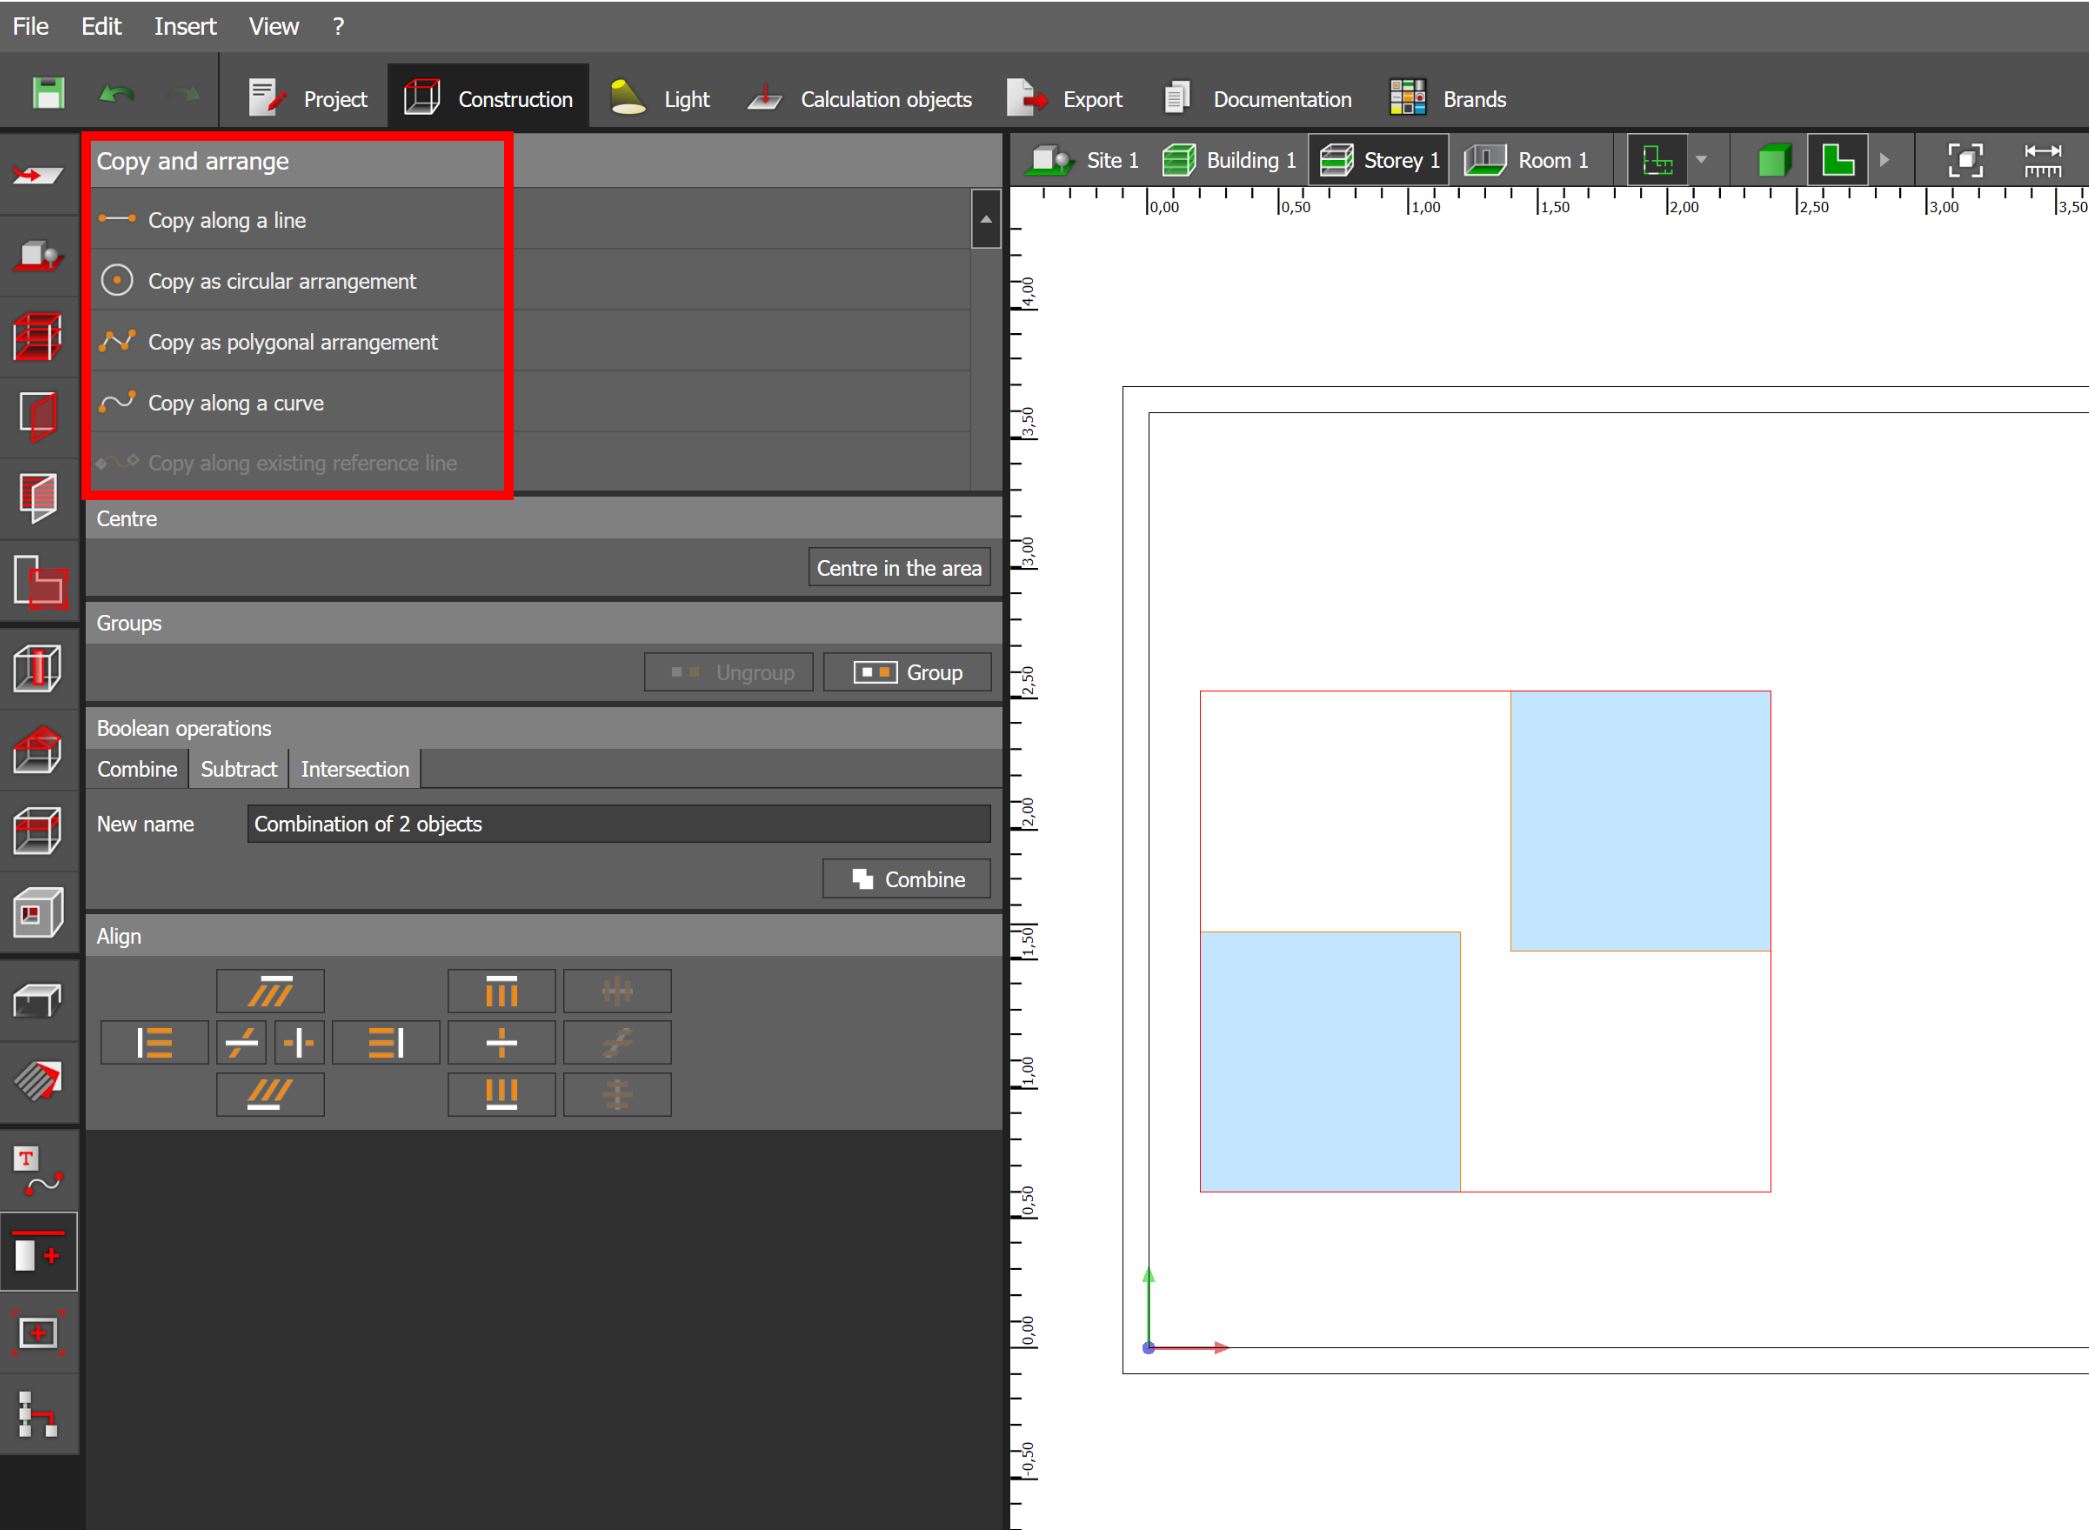Toggle the 3D green cube view
Viewport: 2089px width, 1530px height.
click(x=1774, y=160)
